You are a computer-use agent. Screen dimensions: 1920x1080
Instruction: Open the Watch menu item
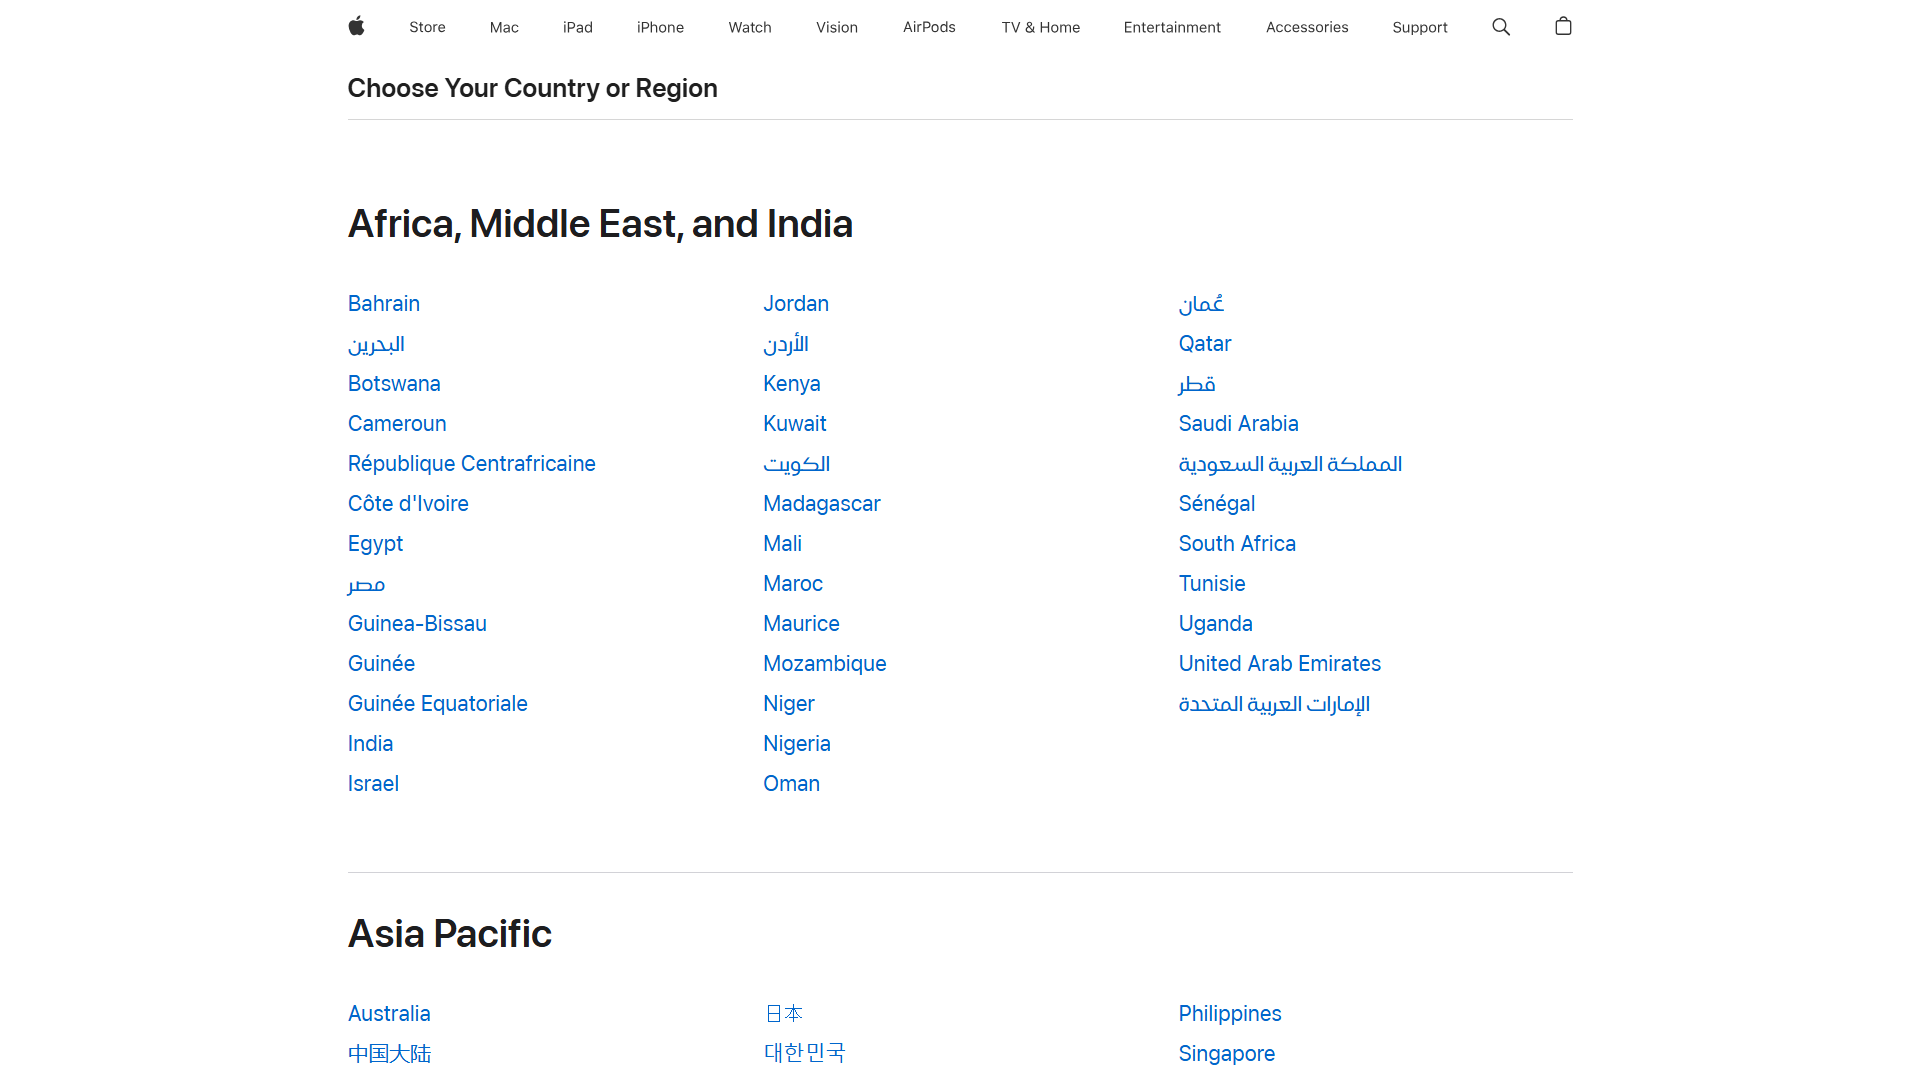tap(750, 27)
